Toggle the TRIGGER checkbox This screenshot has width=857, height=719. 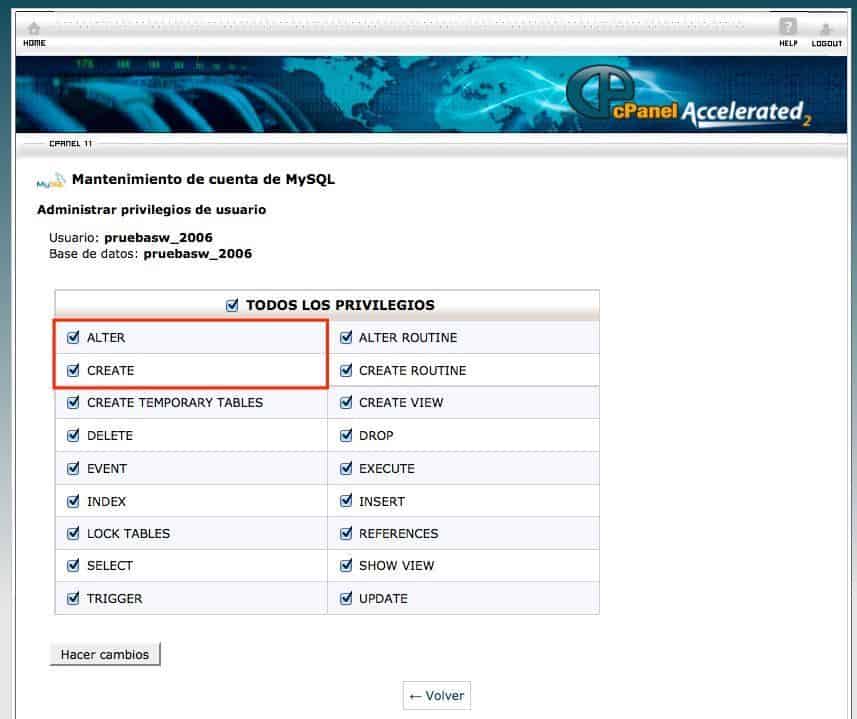(73, 598)
